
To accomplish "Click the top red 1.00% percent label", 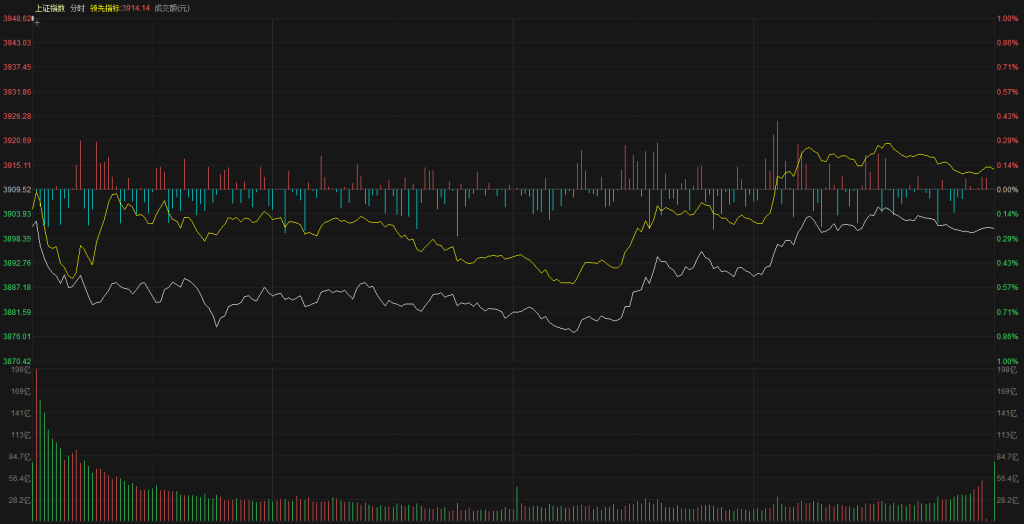I will pos(1006,18).
